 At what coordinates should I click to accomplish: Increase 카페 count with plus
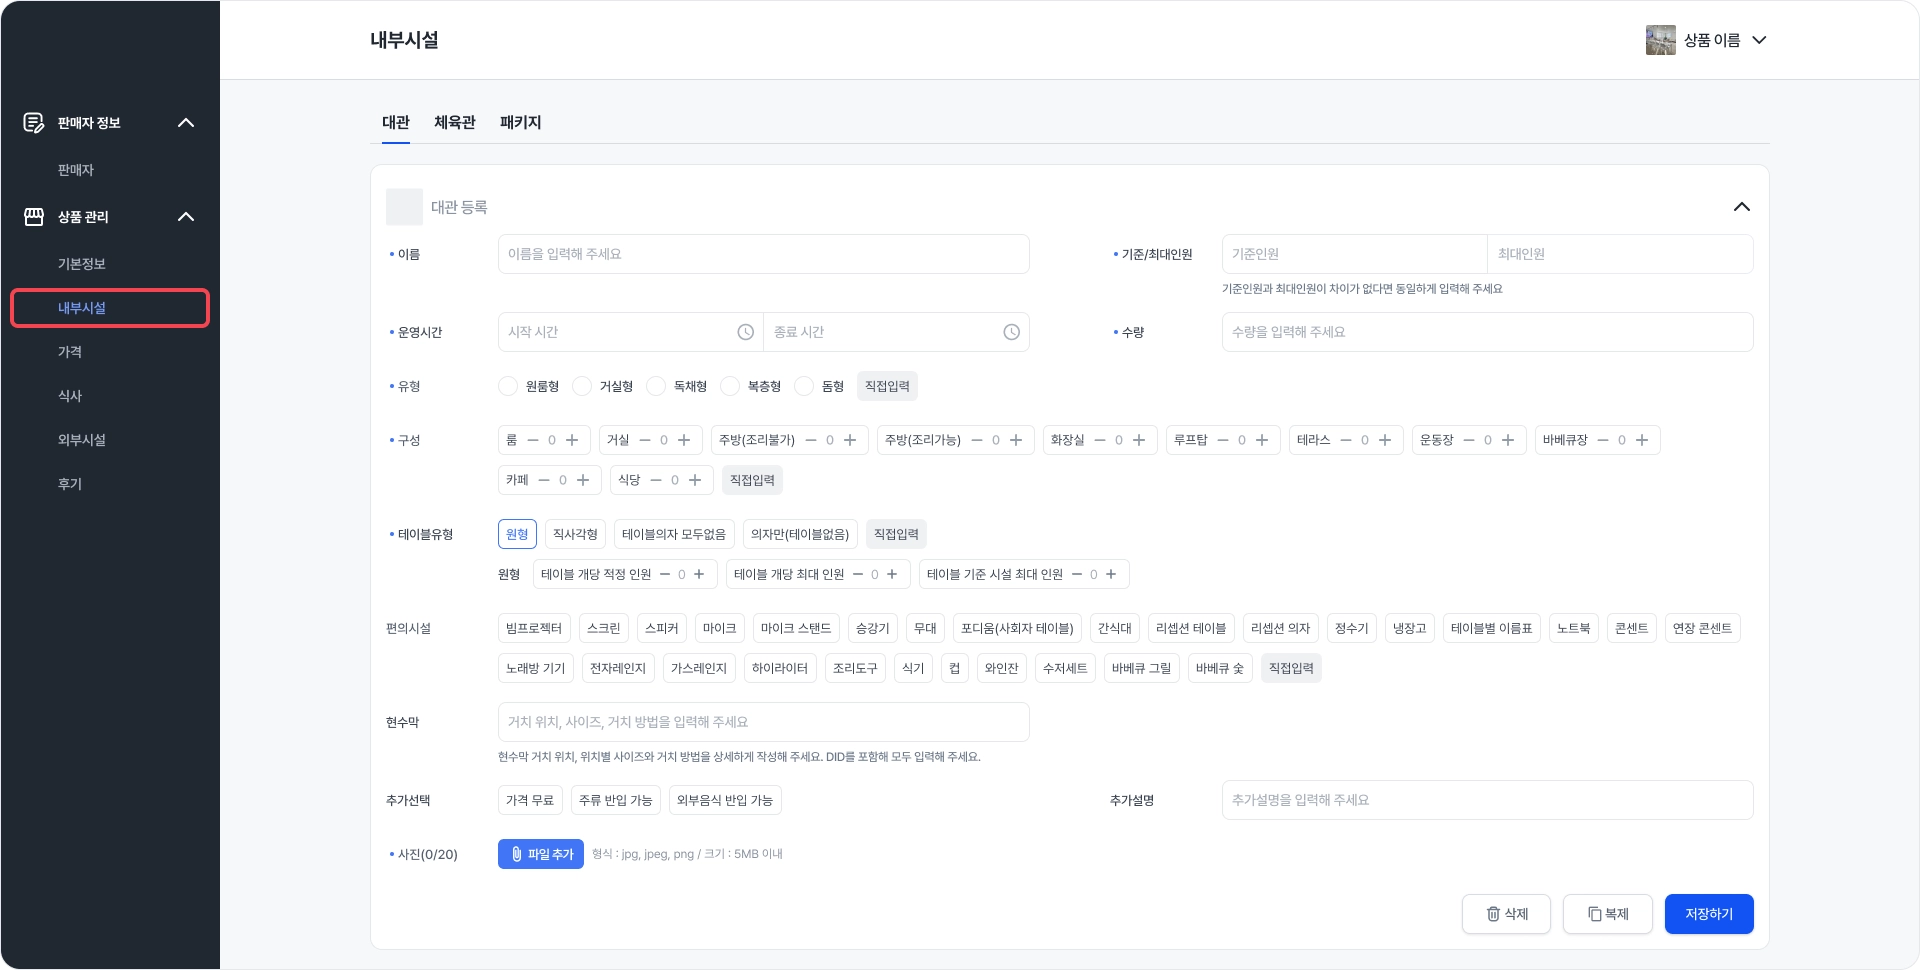(583, 480)
